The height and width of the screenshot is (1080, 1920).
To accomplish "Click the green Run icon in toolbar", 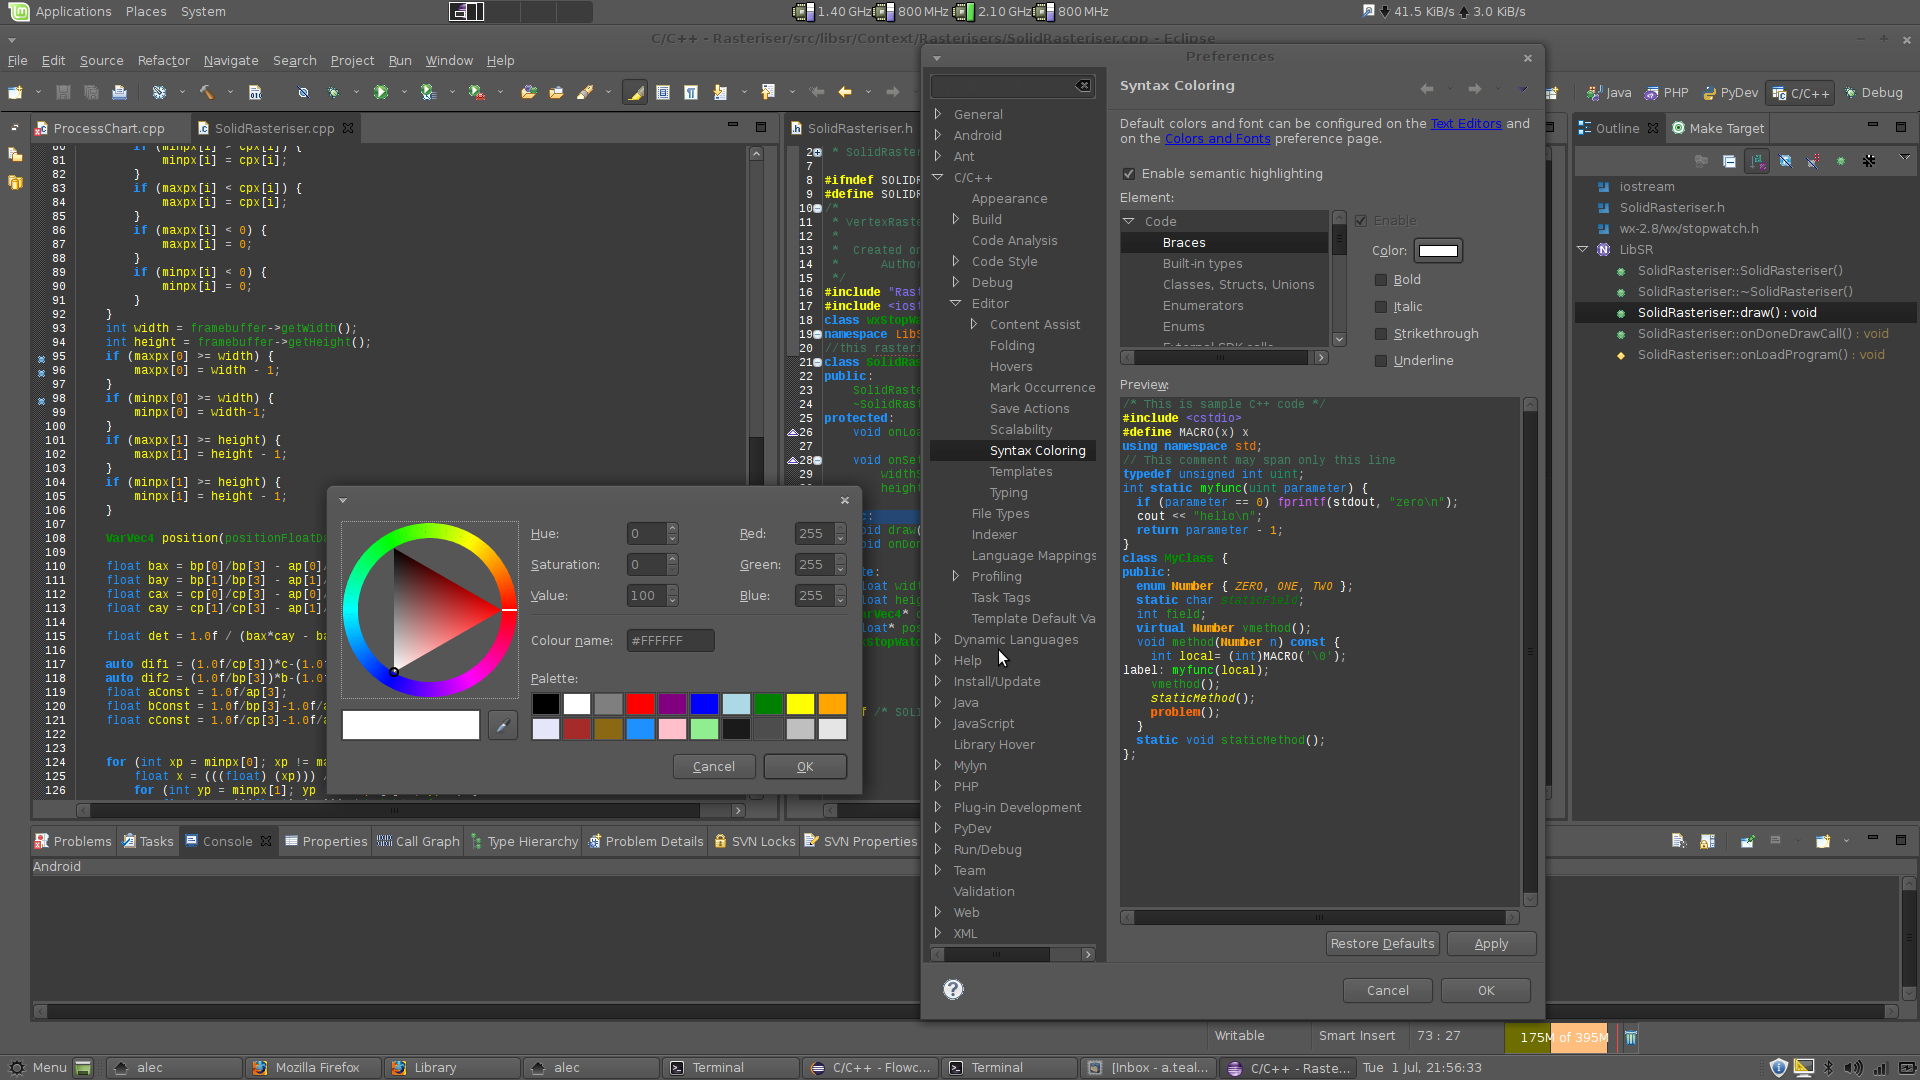I will (x=381, y=92).
